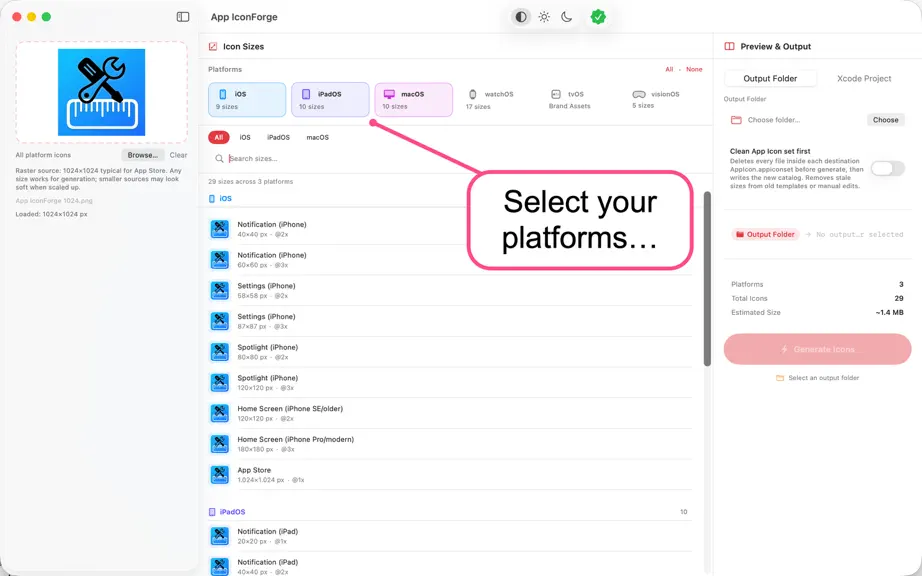
Task: Toggle the sidebar panel icon
Action: coord(183,17)
